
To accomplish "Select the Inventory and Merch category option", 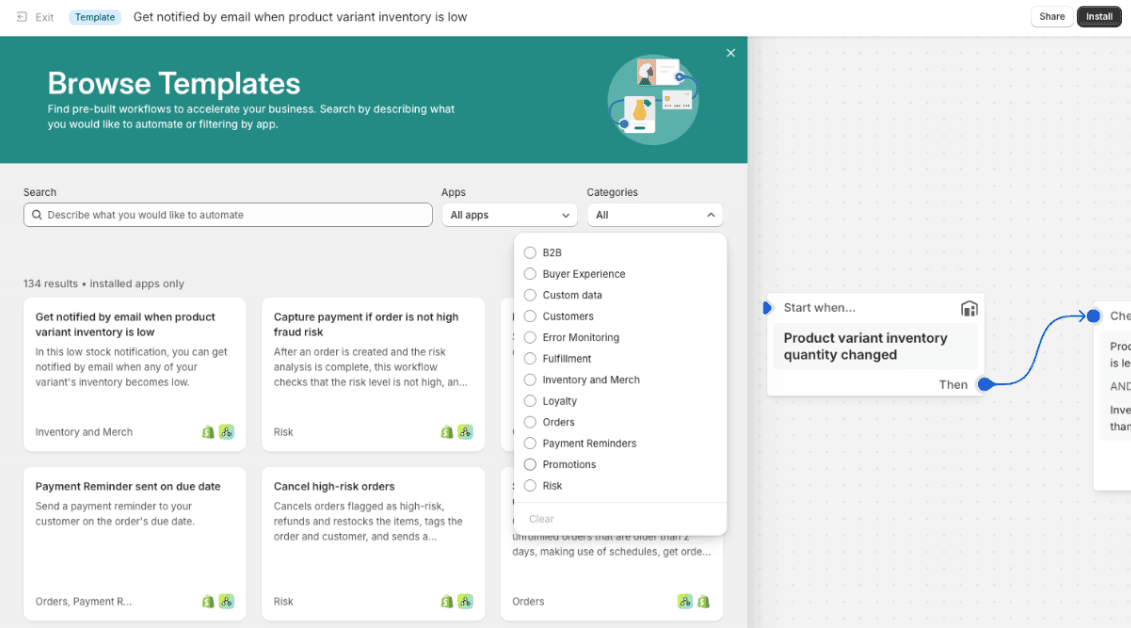I will [x=530, y=380].
